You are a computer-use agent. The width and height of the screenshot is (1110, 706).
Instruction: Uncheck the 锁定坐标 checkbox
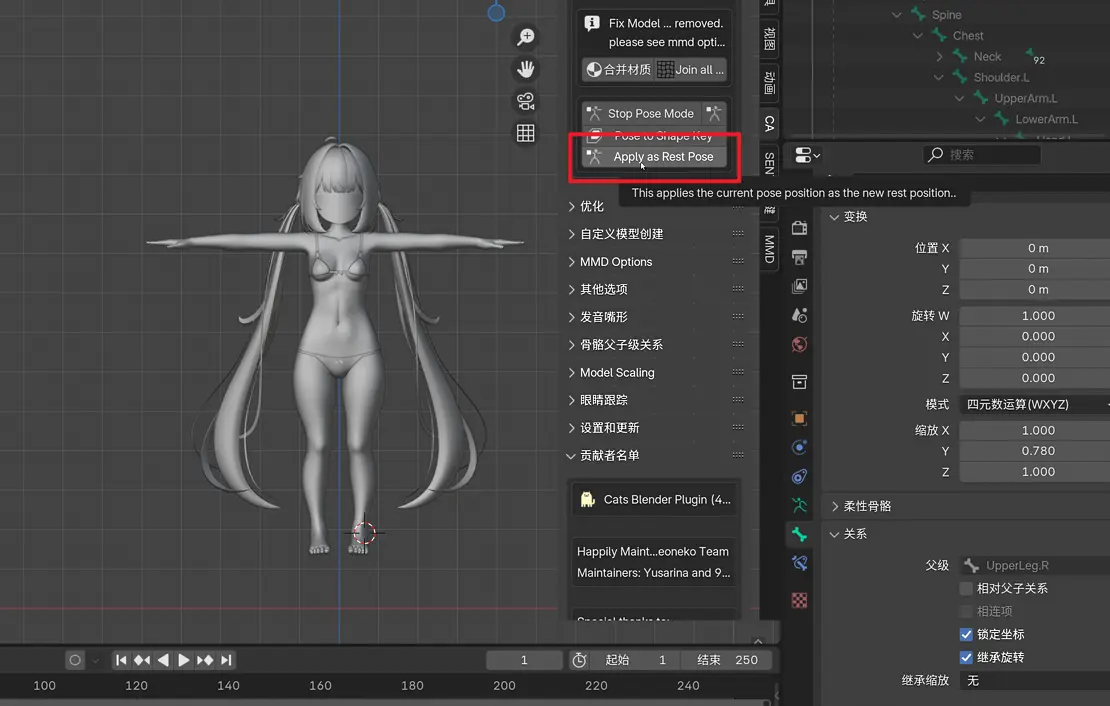click(966, 634)
